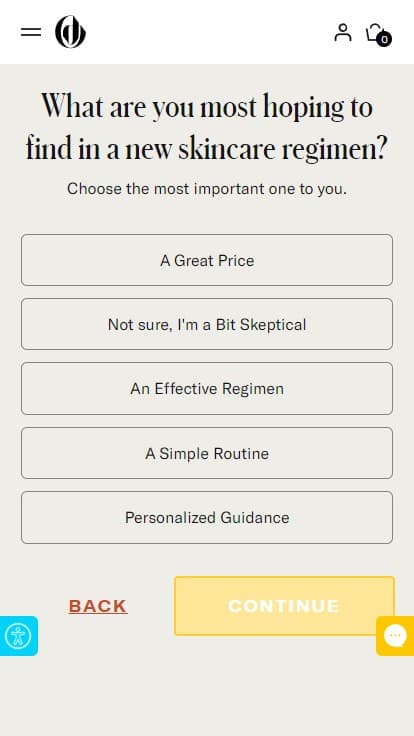Tap the word "Regimen" in third option
Screen dimensions: 414x736
253,389
